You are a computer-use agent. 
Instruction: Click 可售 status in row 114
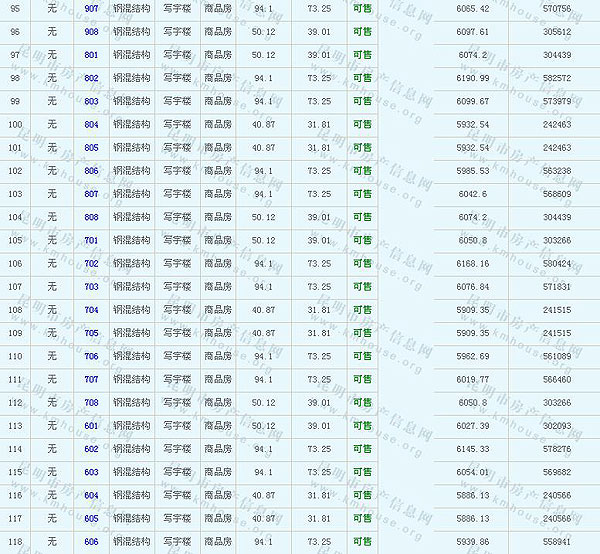[x=362, y=449]
